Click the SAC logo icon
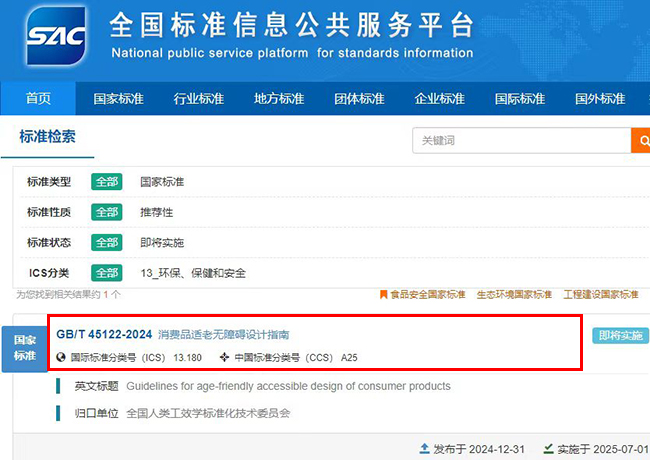The width and height of the screenshot is (650, 460). (57, 36)
